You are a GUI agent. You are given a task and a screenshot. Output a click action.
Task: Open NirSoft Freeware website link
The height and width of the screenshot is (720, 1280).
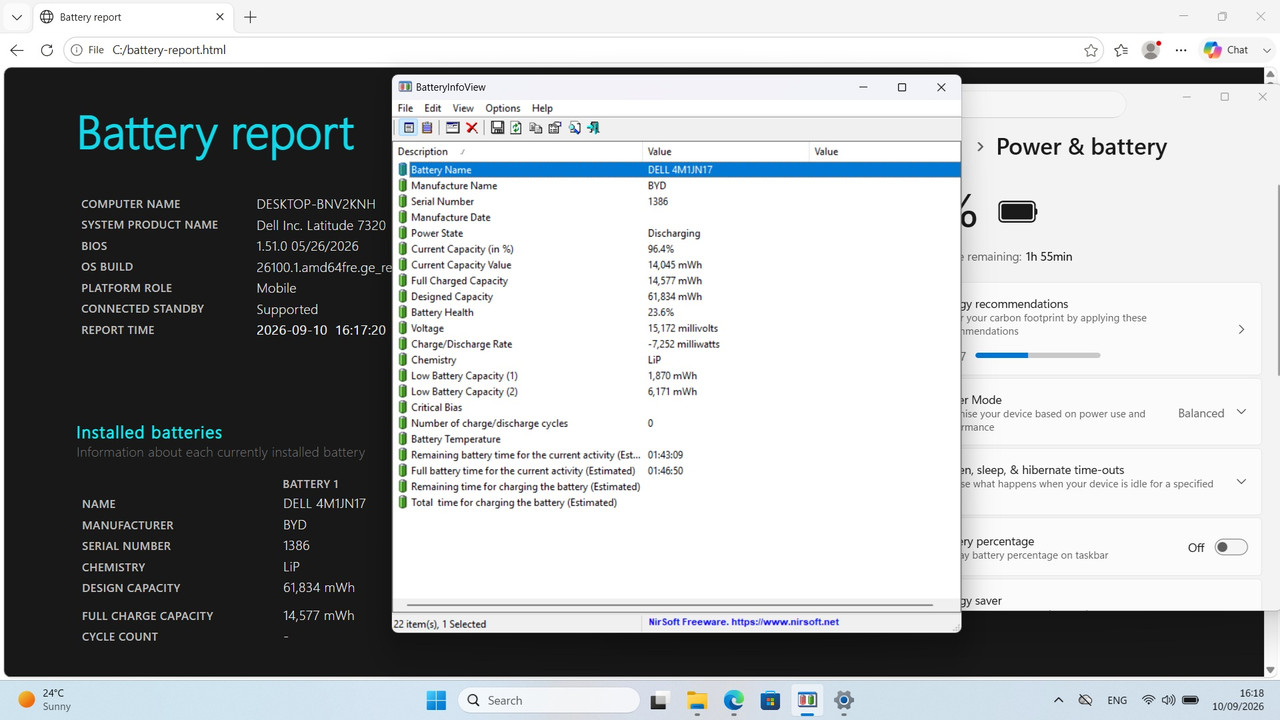click(744, 622)
